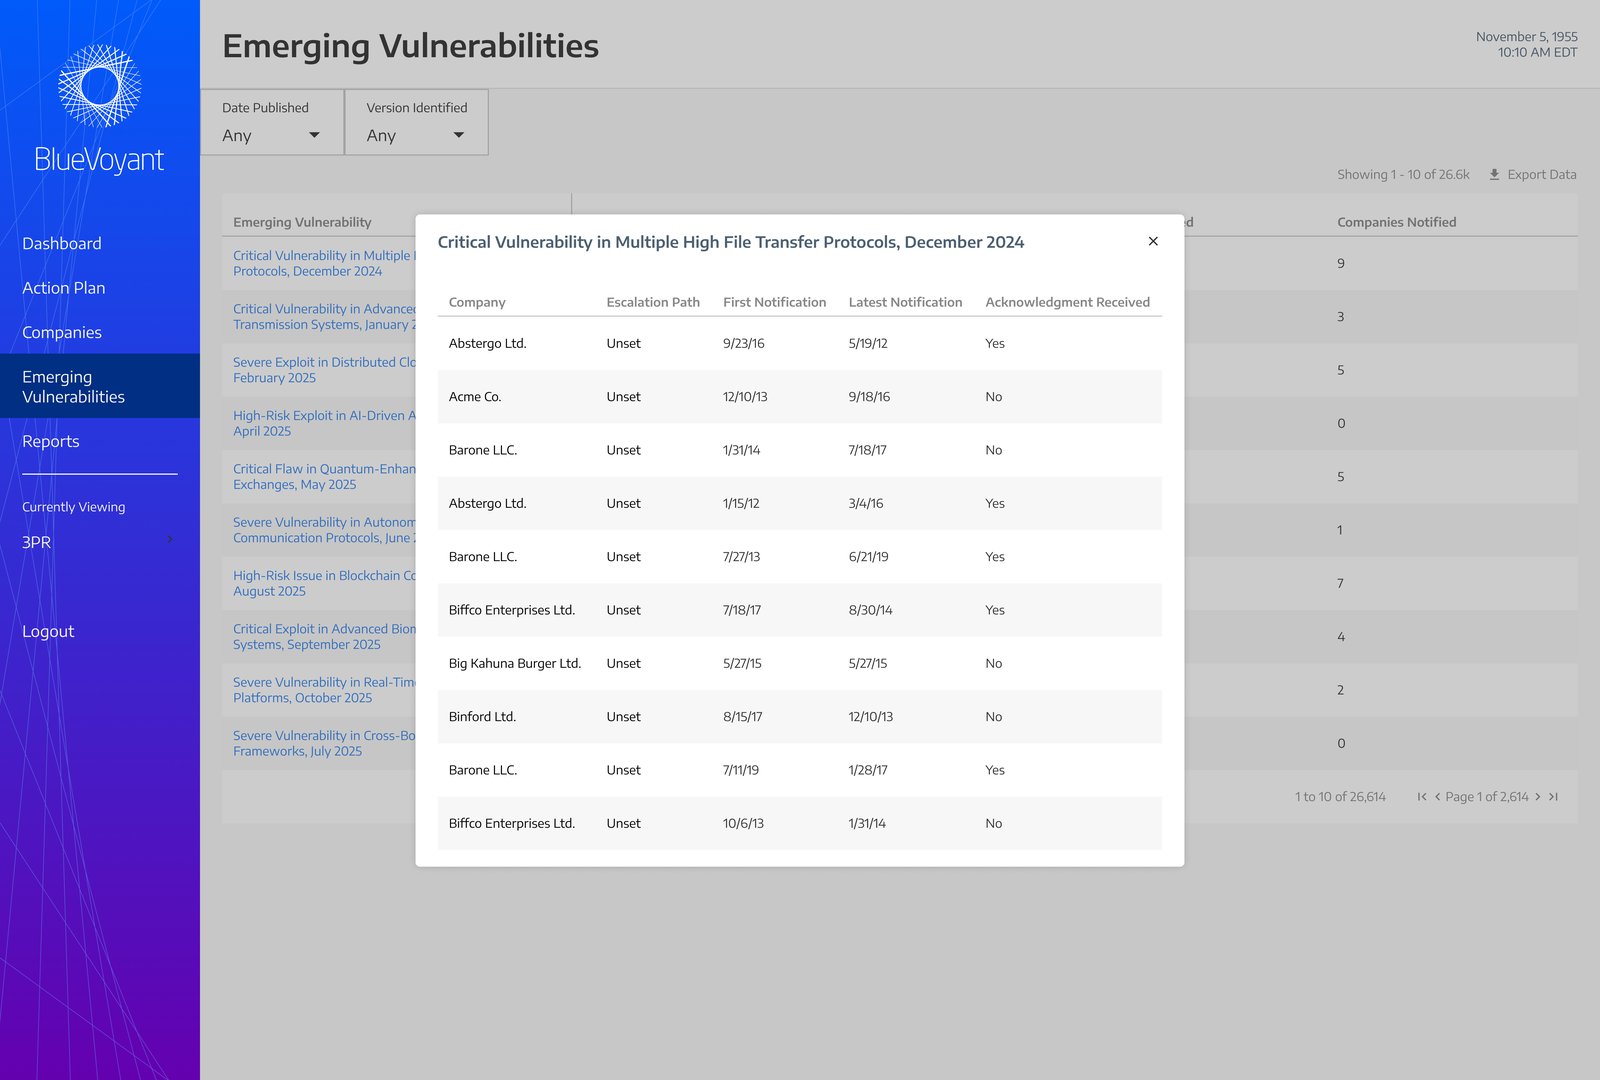Select Emerging Vulnerabilities in the sidebar
Viewport: 1600px width, 1080px height.
[x=100, y=386]
